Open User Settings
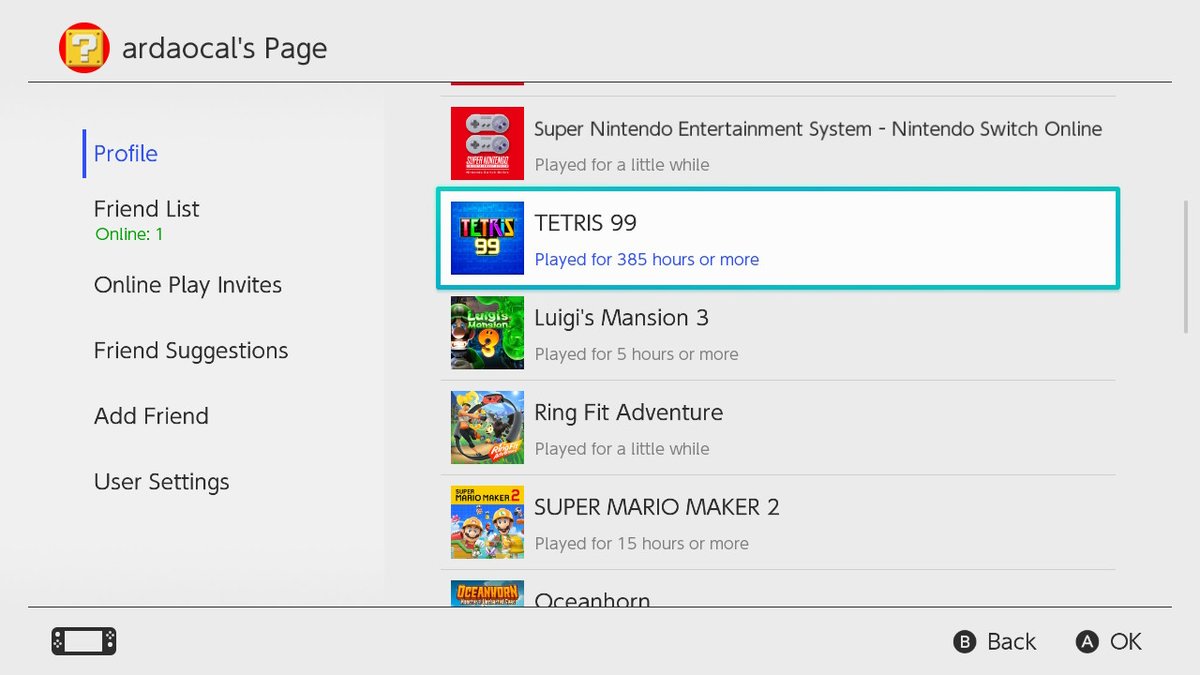Image resolution: width=1200 pixels, height=675 pixels. [x=162, y=482]
